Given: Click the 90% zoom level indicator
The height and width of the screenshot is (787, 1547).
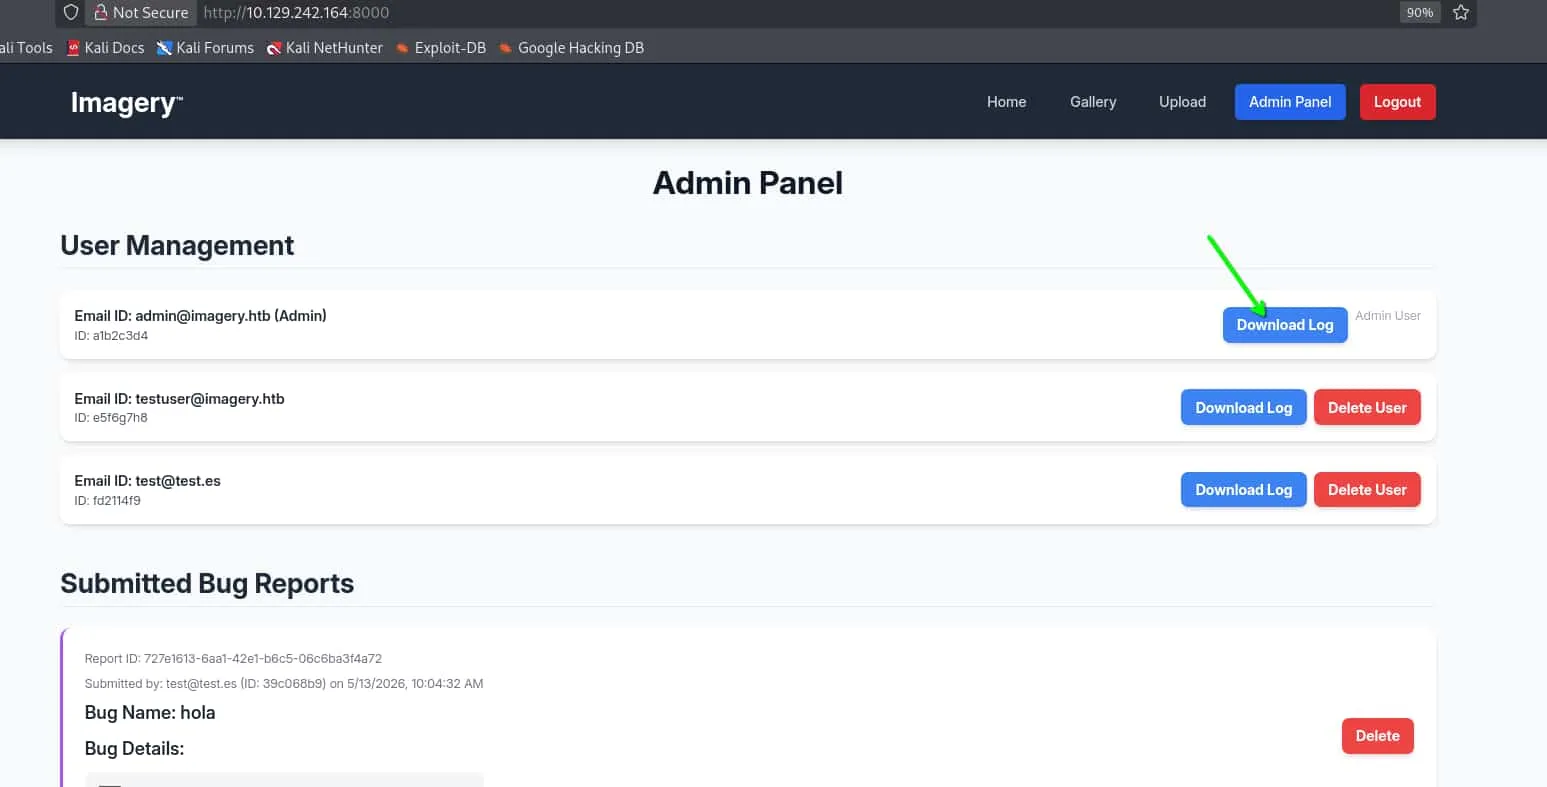Looking at the screenshot, I should pyautogui.click(x=1419, y=13).
